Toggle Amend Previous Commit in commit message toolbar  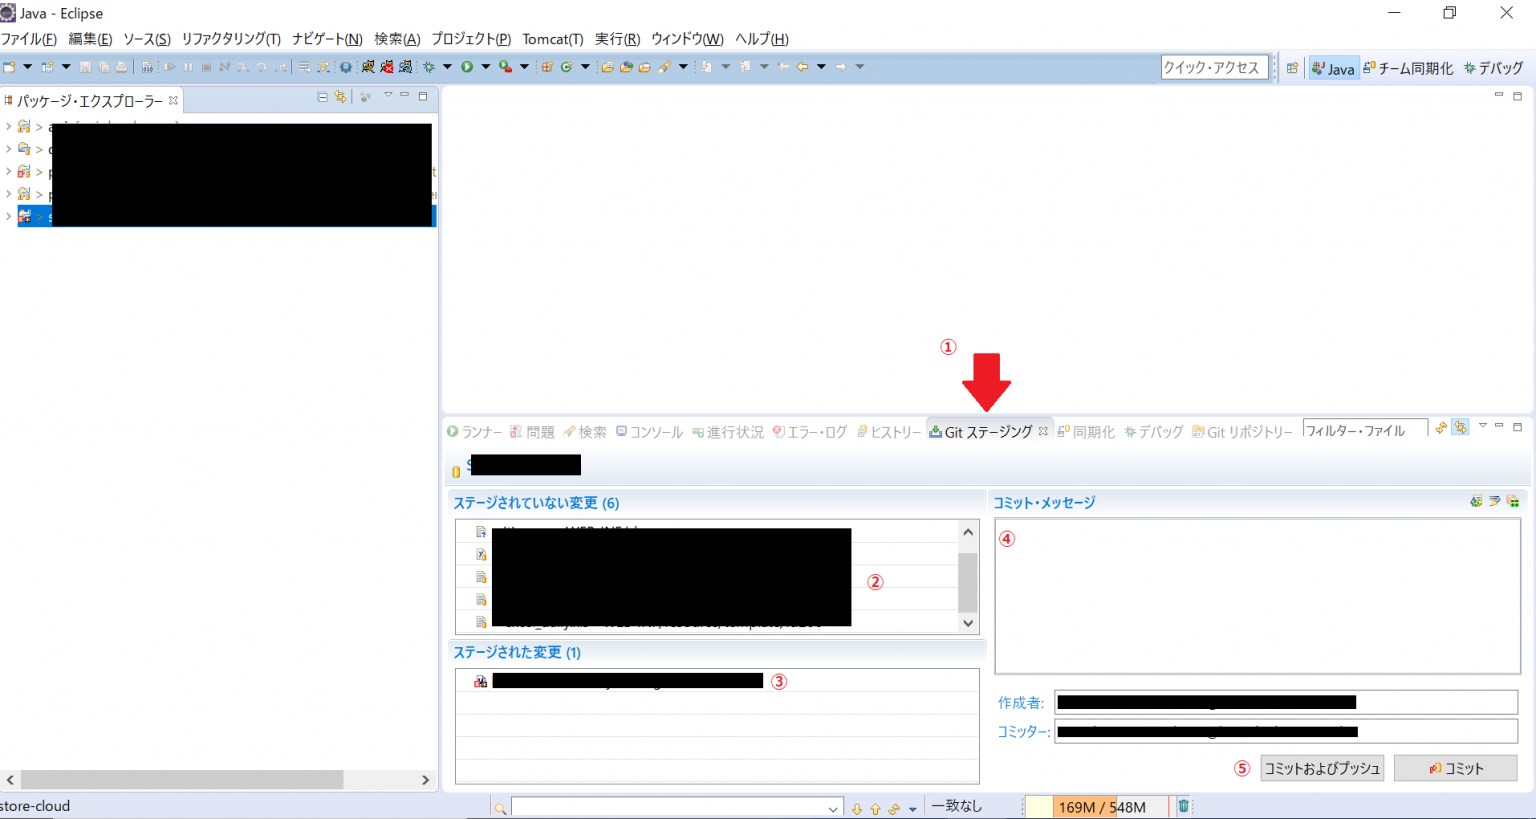pyautogui.click(x=1477, y=500)
